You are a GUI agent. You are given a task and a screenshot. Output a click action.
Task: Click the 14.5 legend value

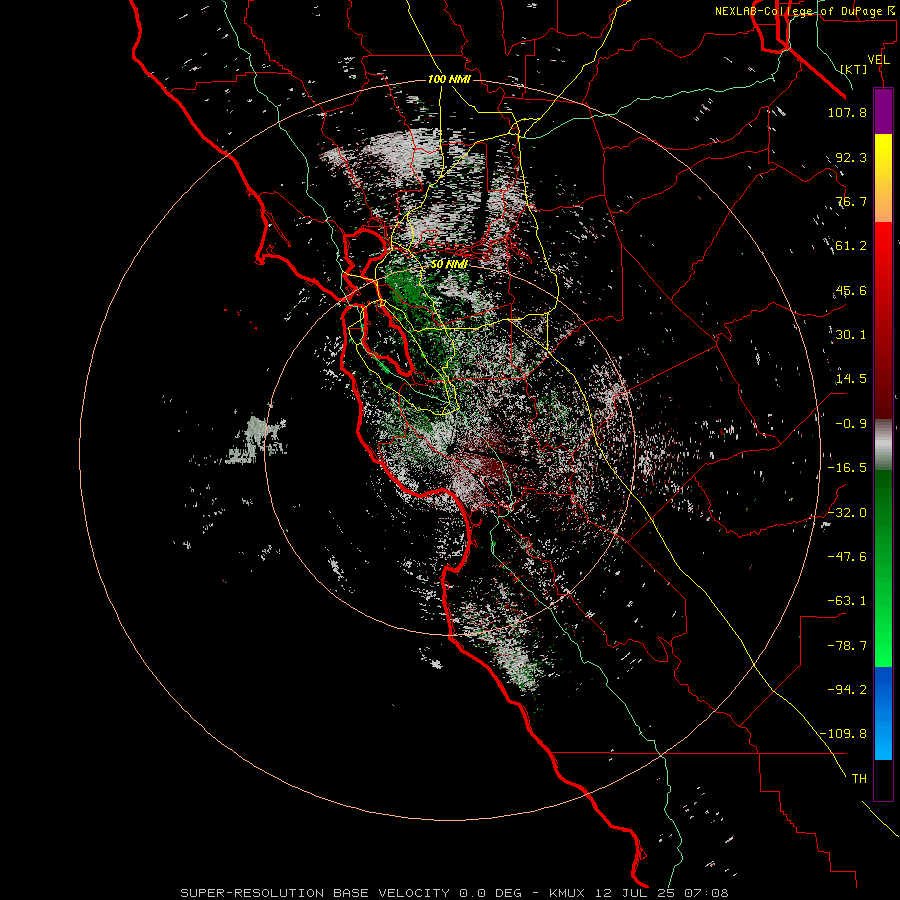(851, 379)
